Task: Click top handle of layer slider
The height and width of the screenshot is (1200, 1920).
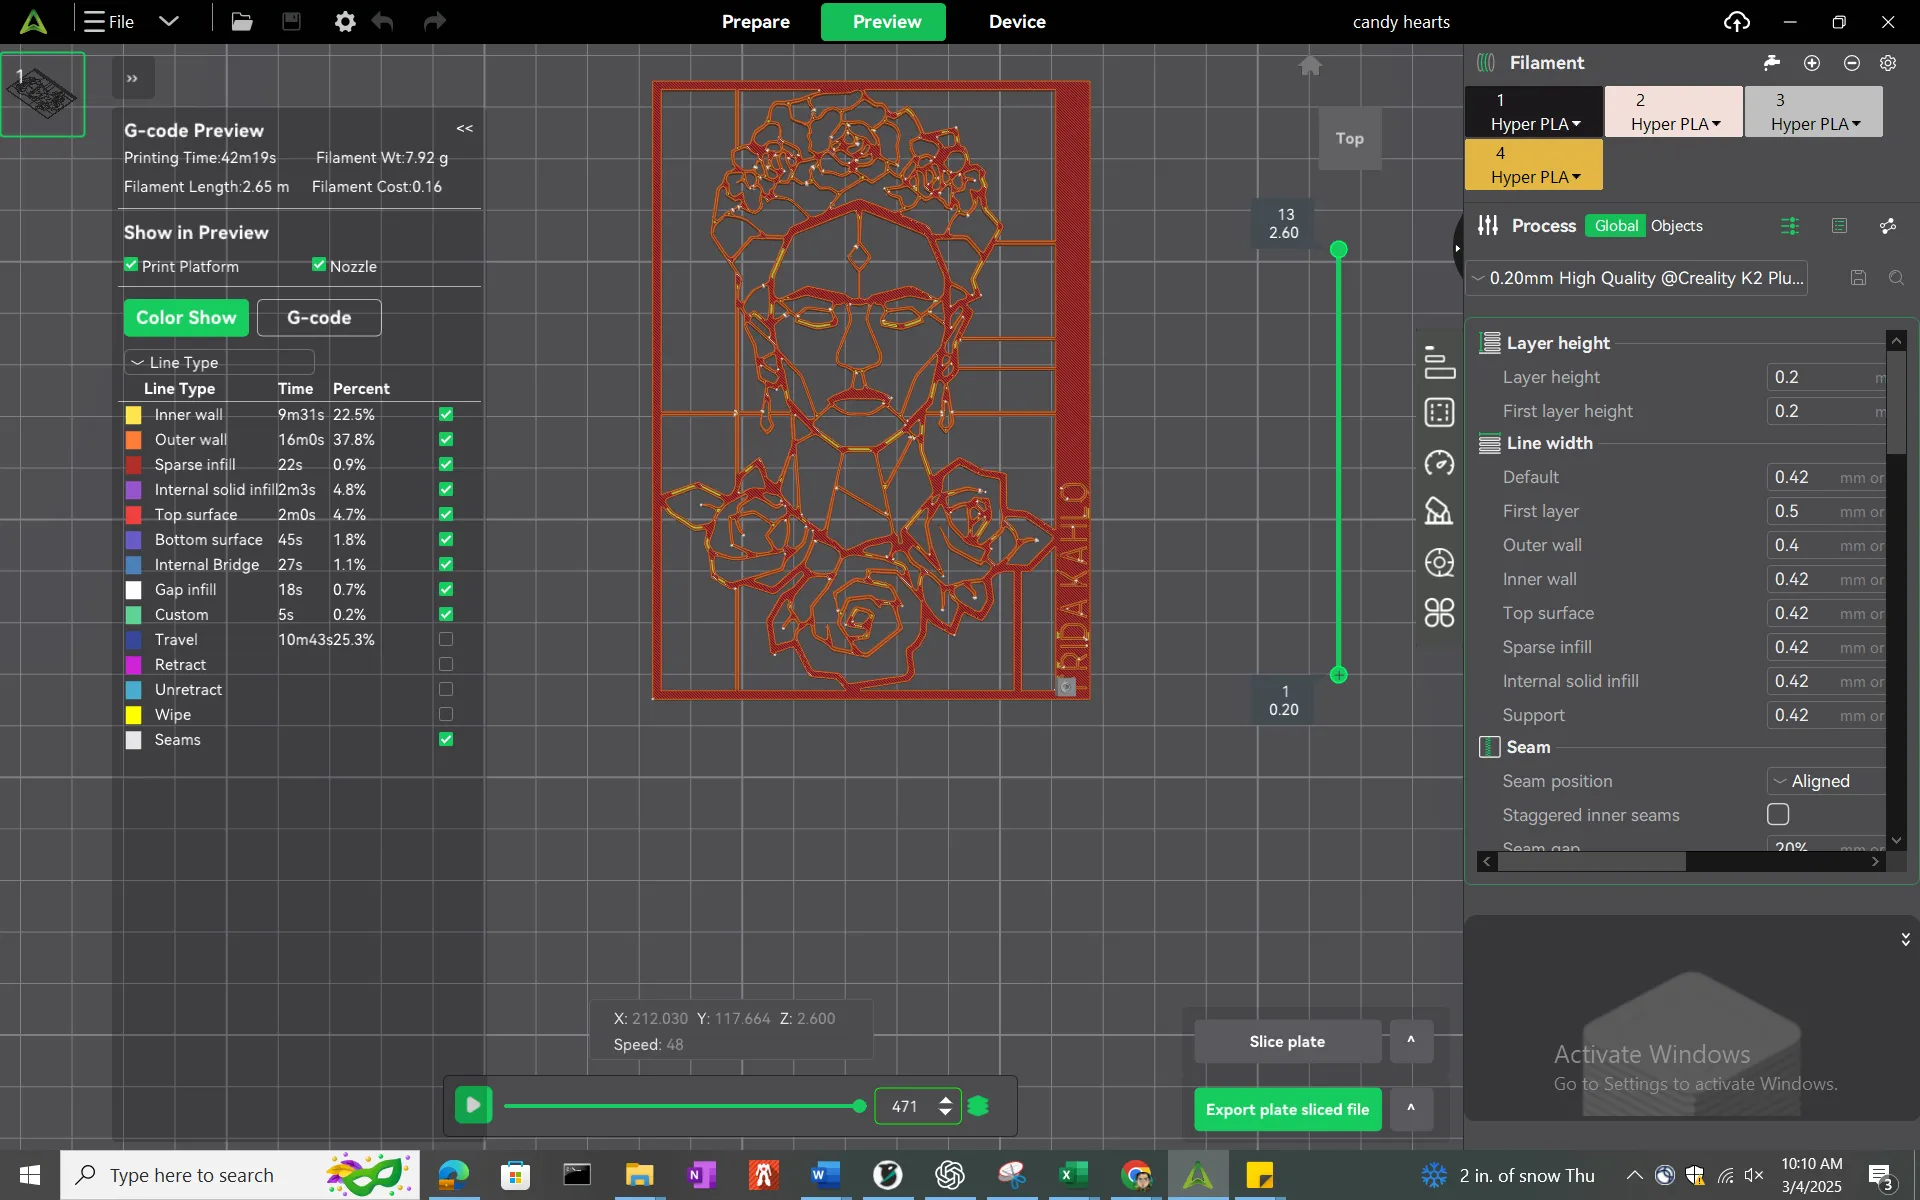Action: 1339,249
